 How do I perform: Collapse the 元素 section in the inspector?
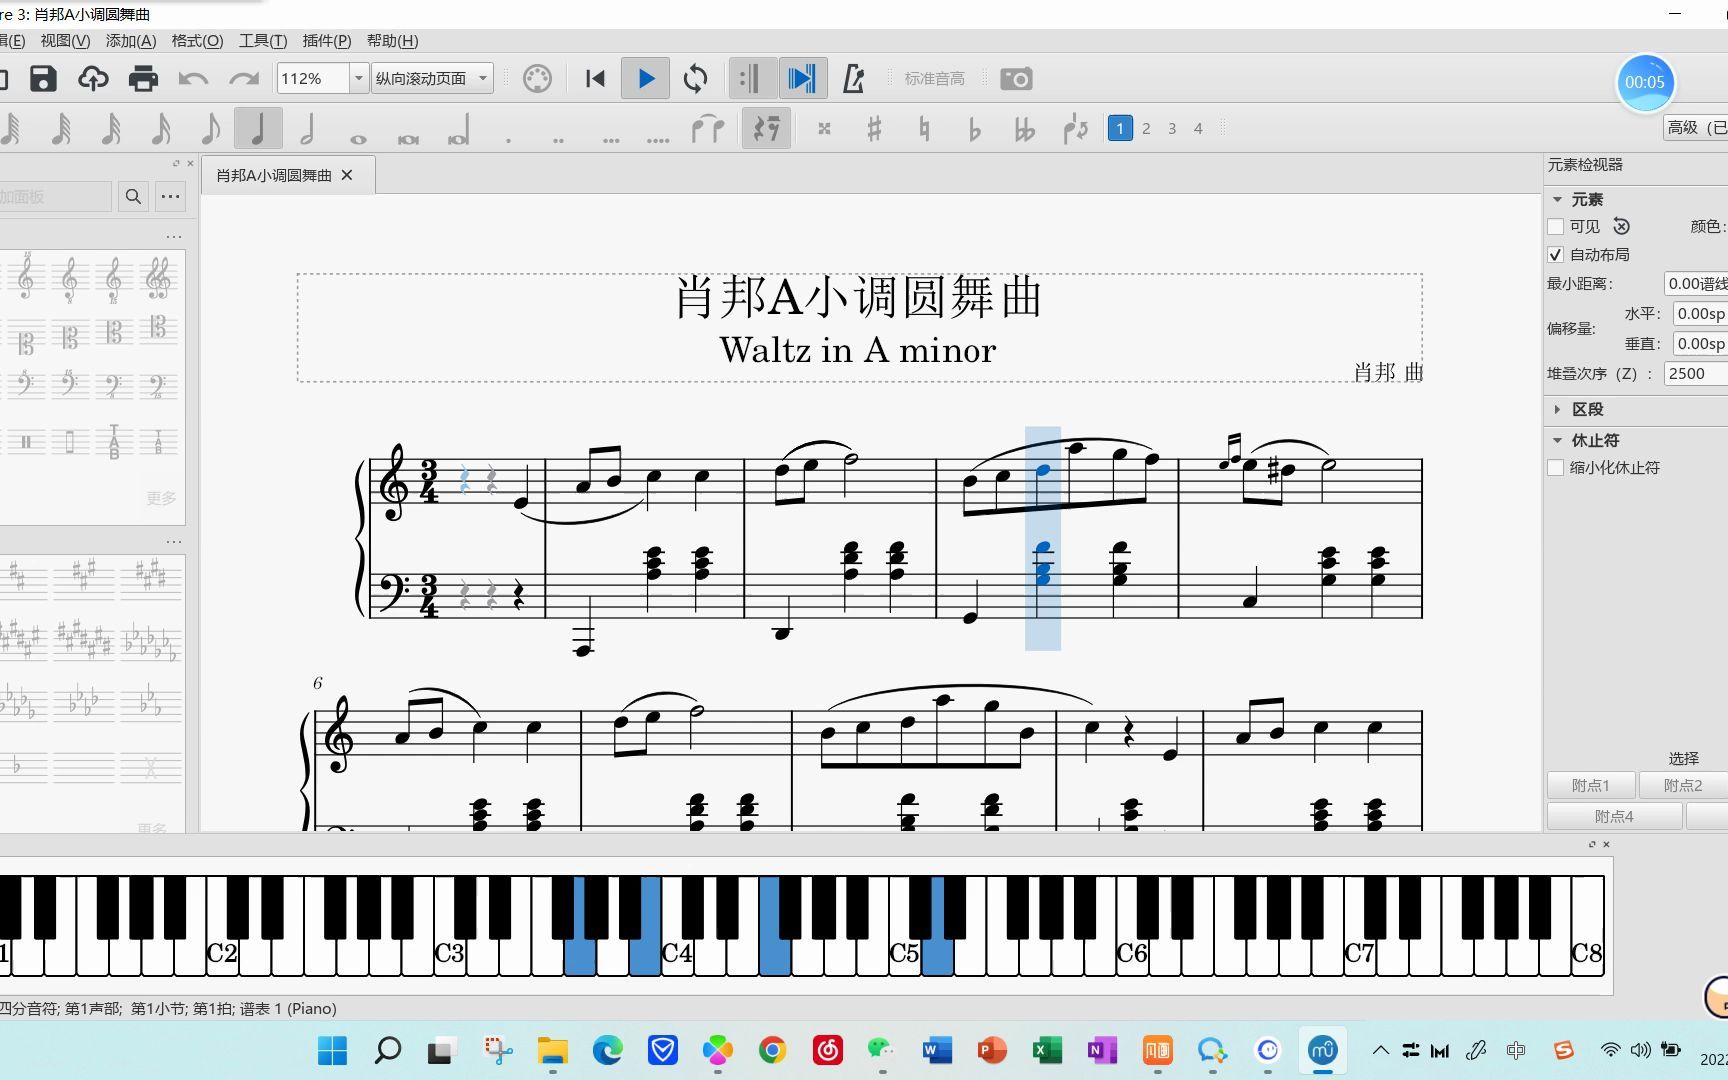pyautogui.click(x=1557, y=199)
